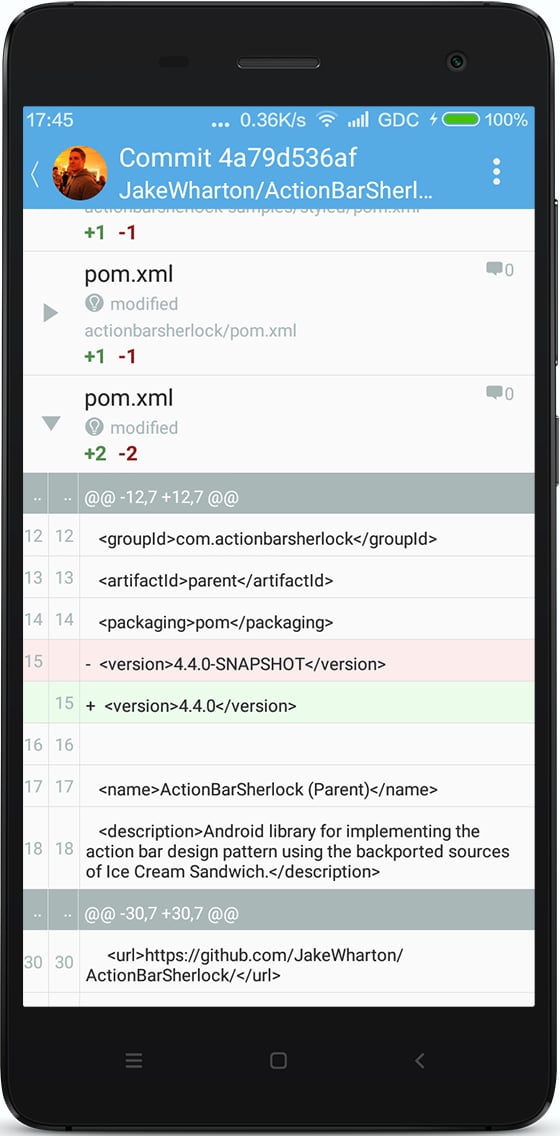Collapse the expanded pom.xml diff
Viewport: 560px width, 1136px height.
tap(51, 423)
